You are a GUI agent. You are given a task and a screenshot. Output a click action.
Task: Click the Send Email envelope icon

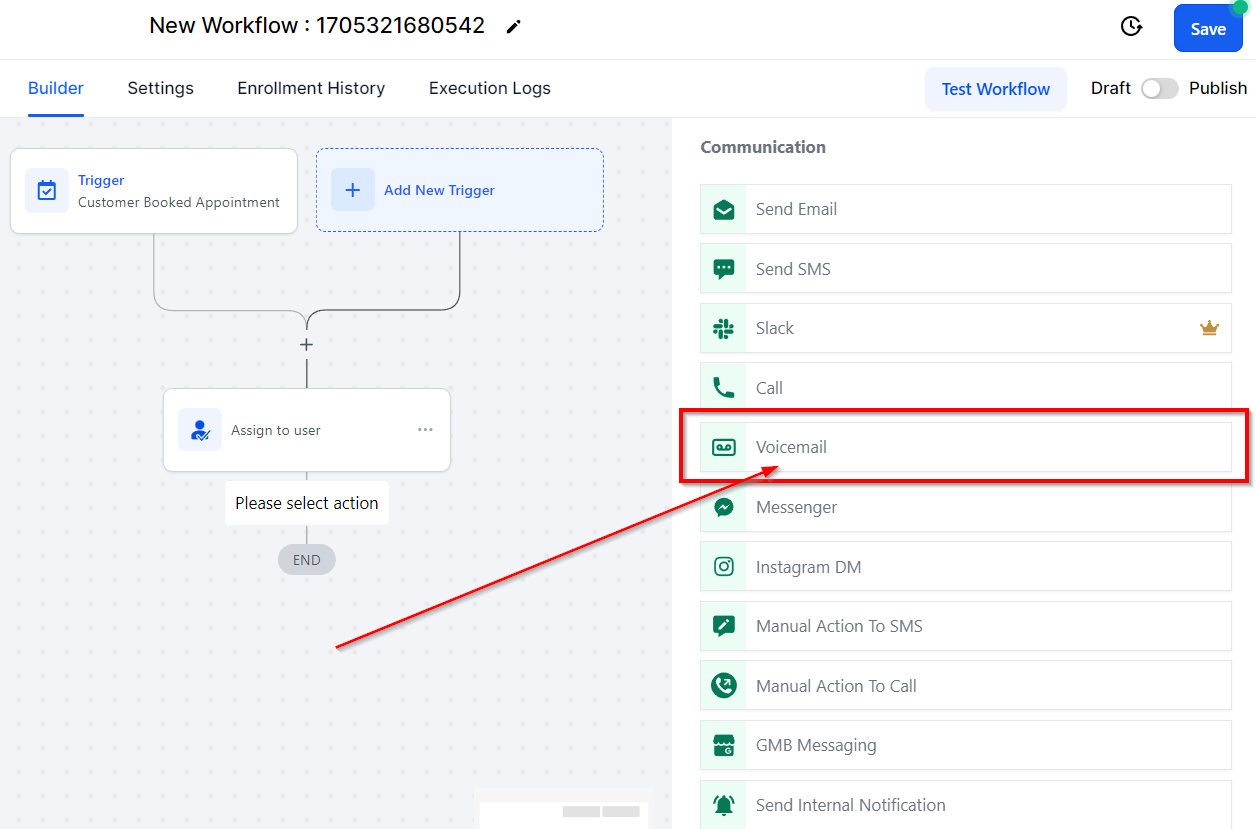click(x=724, y=209)
